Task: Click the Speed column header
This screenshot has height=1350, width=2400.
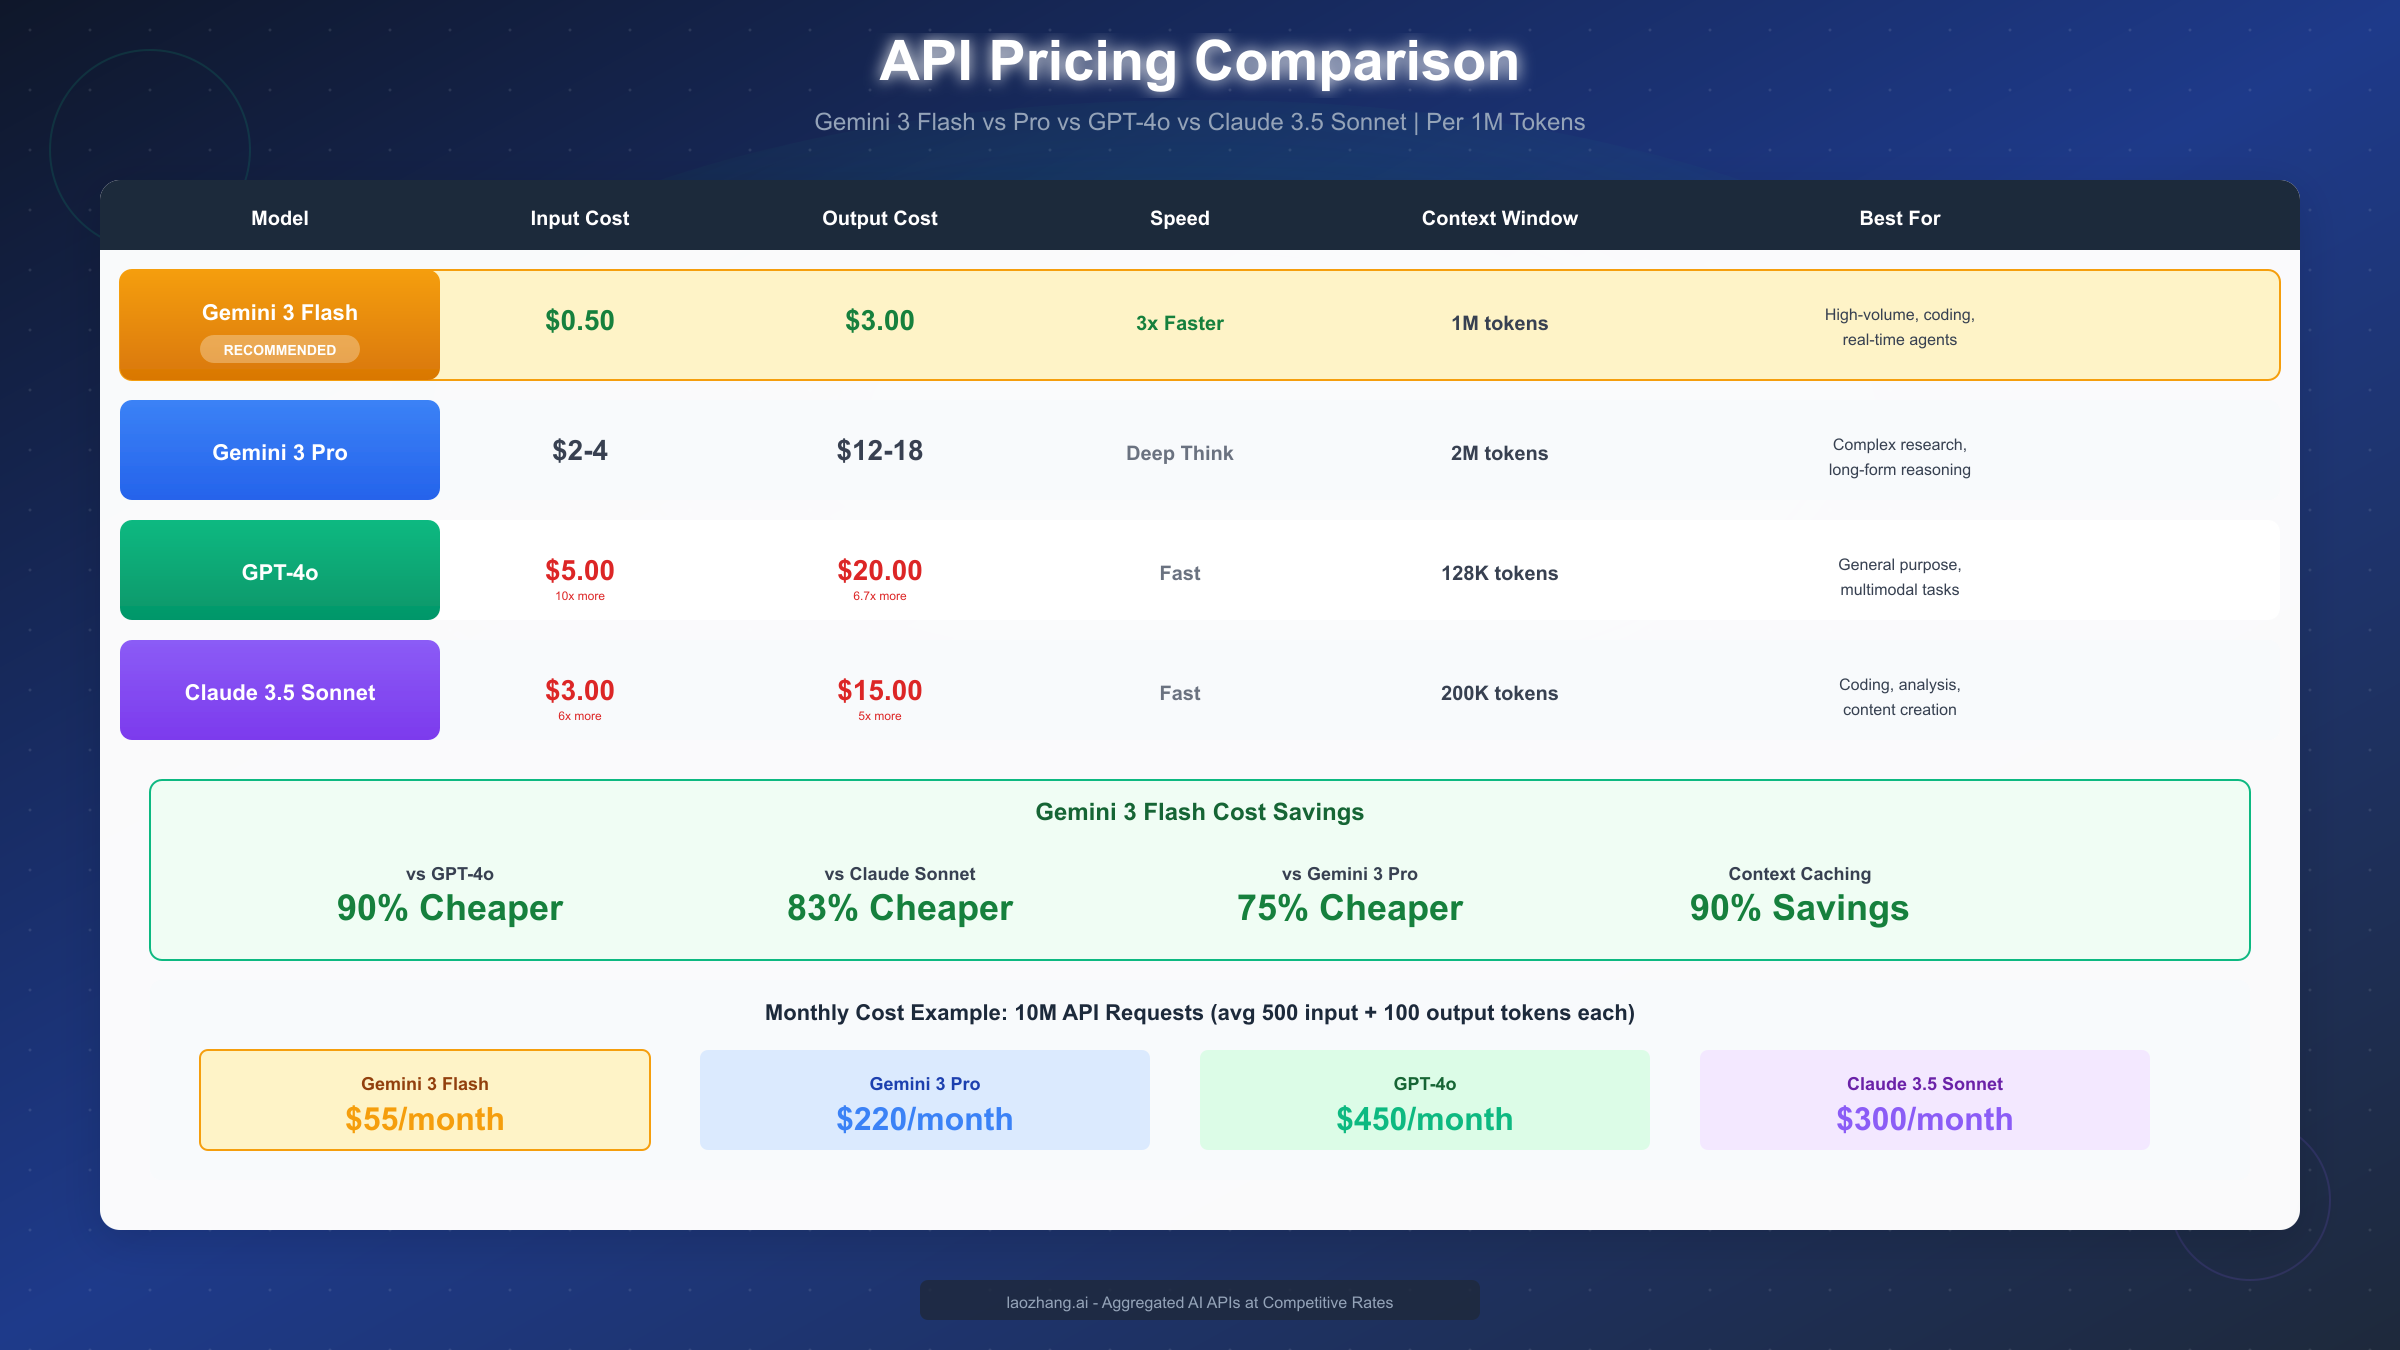Action: tap(1179, 217)
